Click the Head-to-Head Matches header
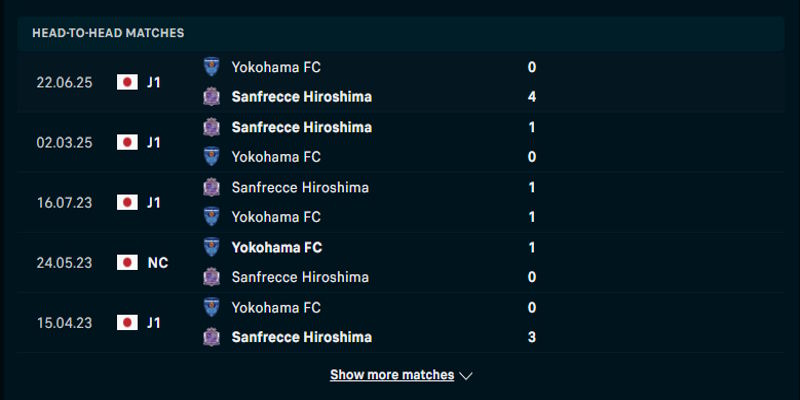 (108, 33)
